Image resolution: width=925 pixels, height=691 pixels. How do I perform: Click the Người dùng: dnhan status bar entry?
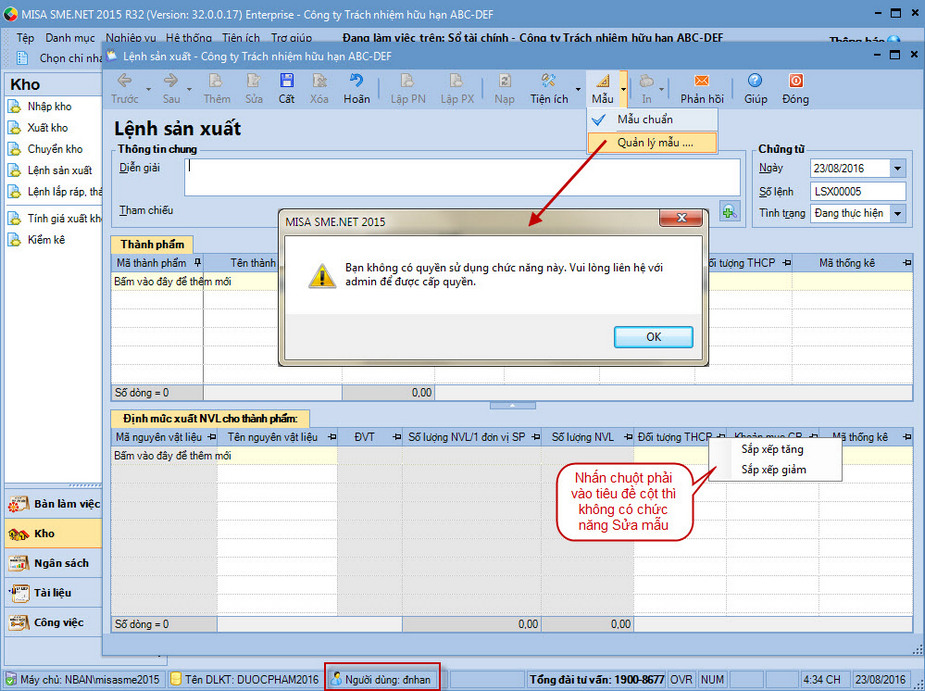click(383, 679)
